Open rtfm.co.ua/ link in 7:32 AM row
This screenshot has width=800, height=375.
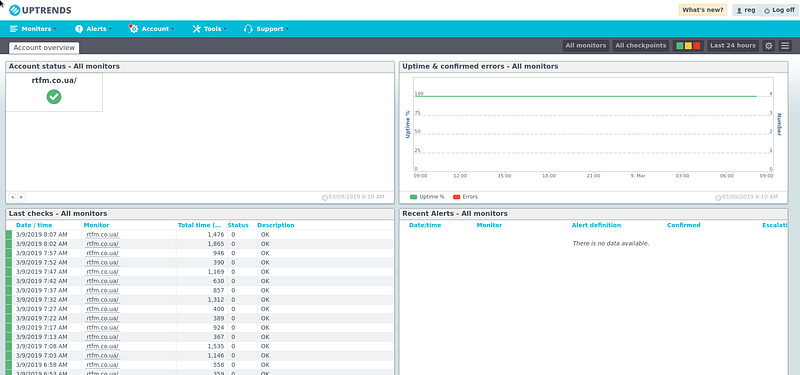103,299
